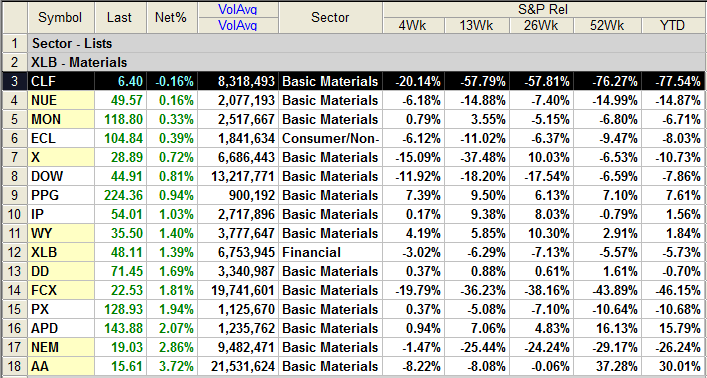Sort by the Symbol column header
The image size is (707, 378).
coord(60,18)
